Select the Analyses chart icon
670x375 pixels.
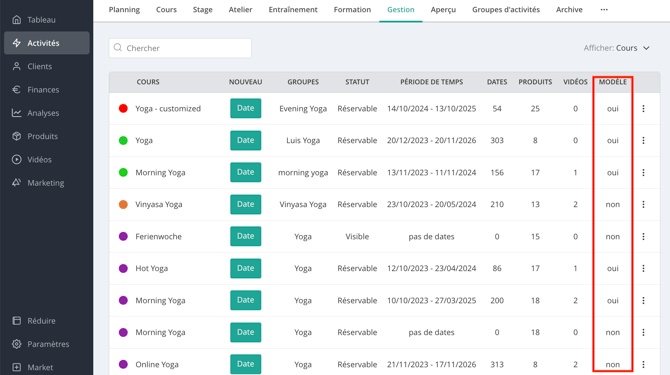pos(17,113)
